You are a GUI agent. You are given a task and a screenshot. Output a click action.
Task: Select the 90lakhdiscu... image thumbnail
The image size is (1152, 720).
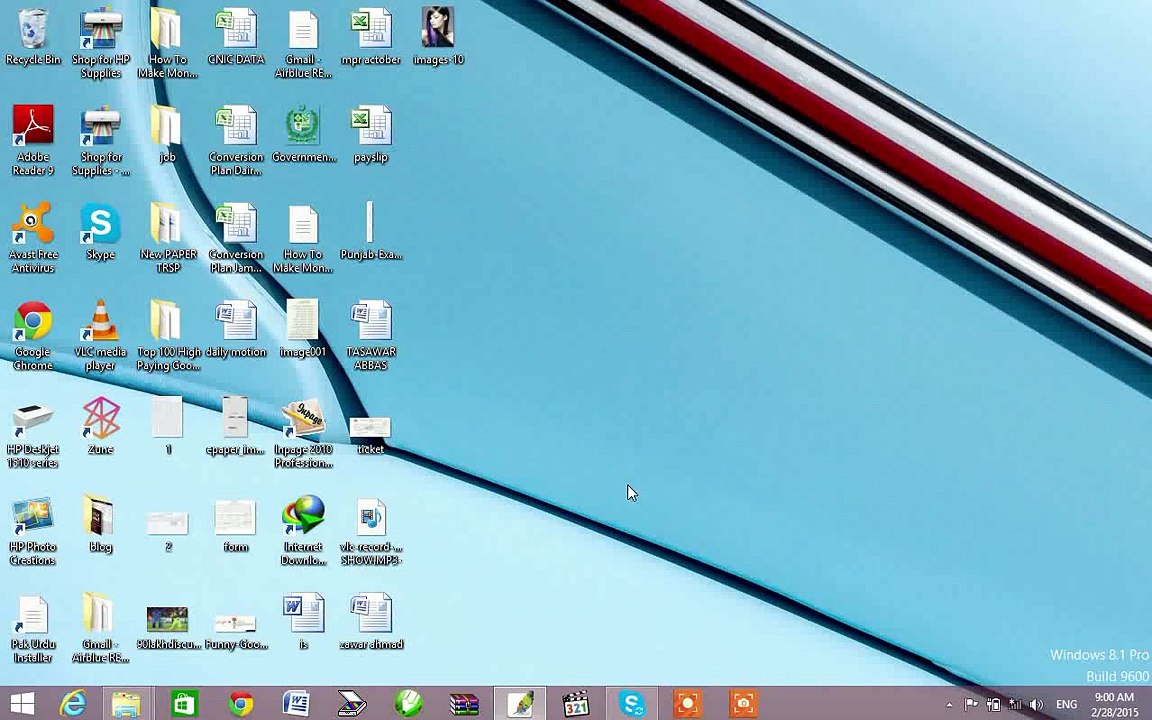(x=168, y=627)
